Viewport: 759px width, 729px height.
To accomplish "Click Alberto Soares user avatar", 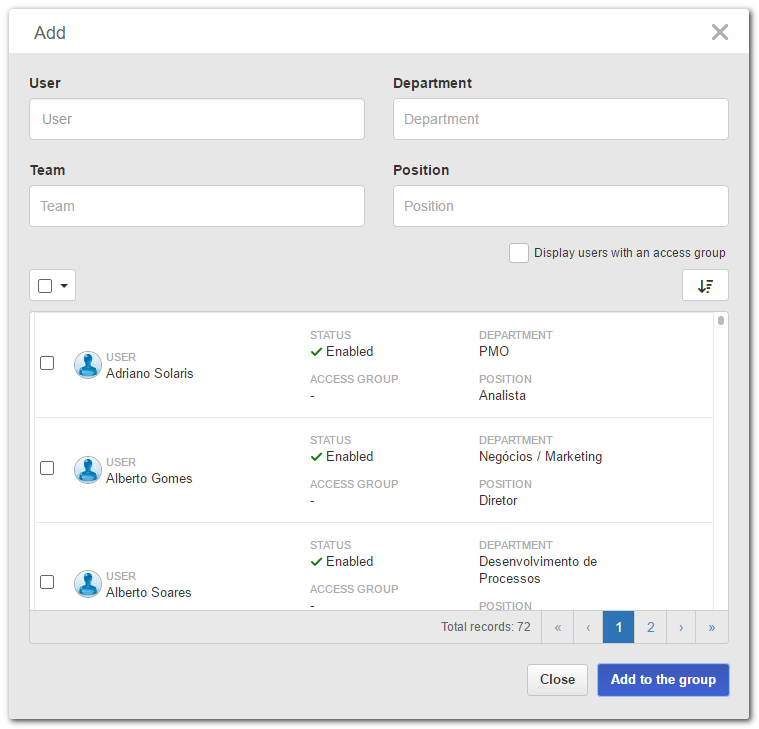I will (x=88, y=584).
